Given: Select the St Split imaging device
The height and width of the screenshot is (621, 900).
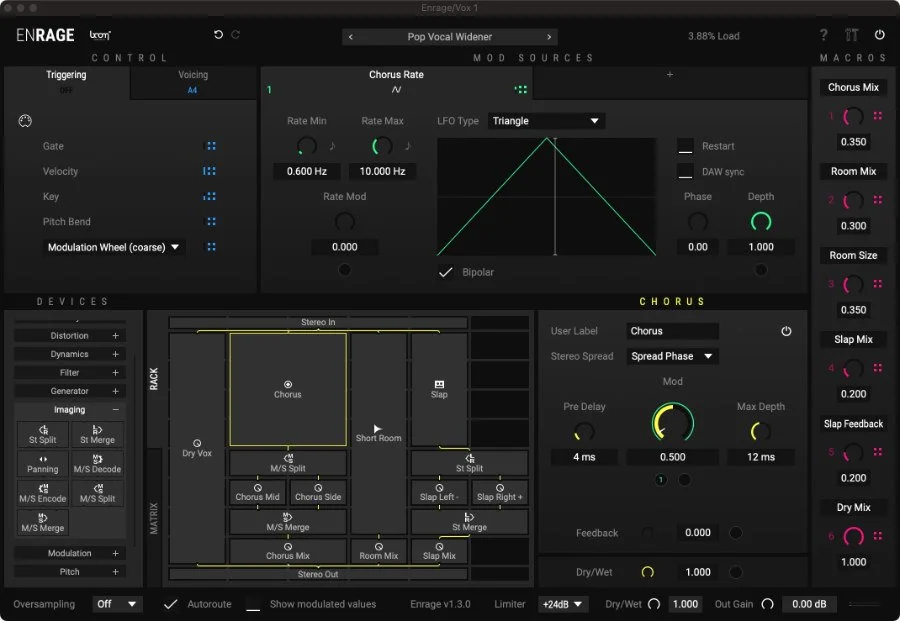Looking at the screenshot, I should [x=43, y=434].
